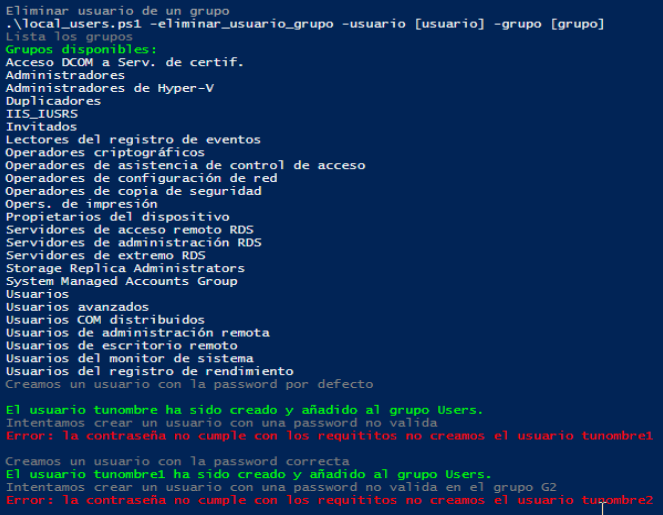Viewport: 663px width, 515px height.
Task: Click the green 'Grupos disponibles:' heading
Action: pos(80,49)
